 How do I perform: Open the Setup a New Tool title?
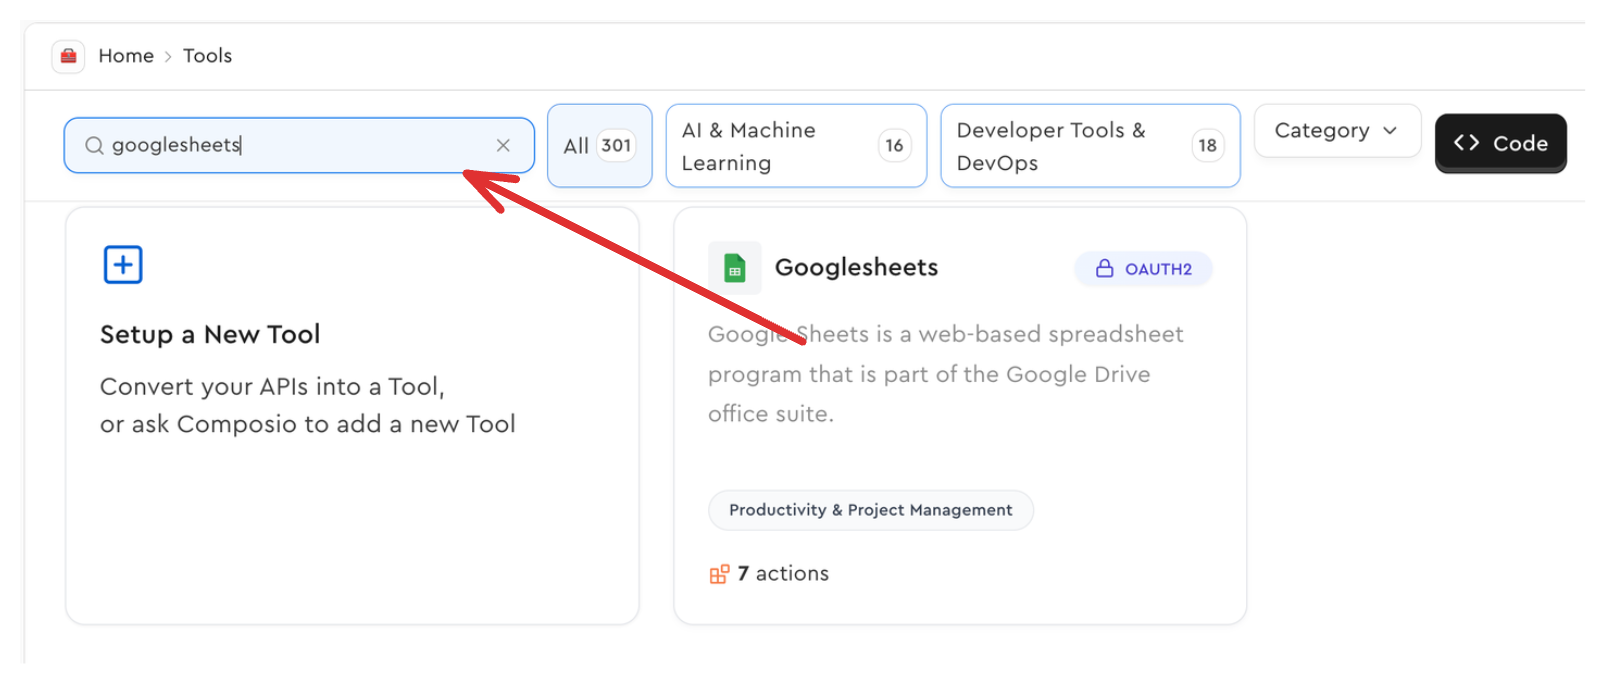210,334
